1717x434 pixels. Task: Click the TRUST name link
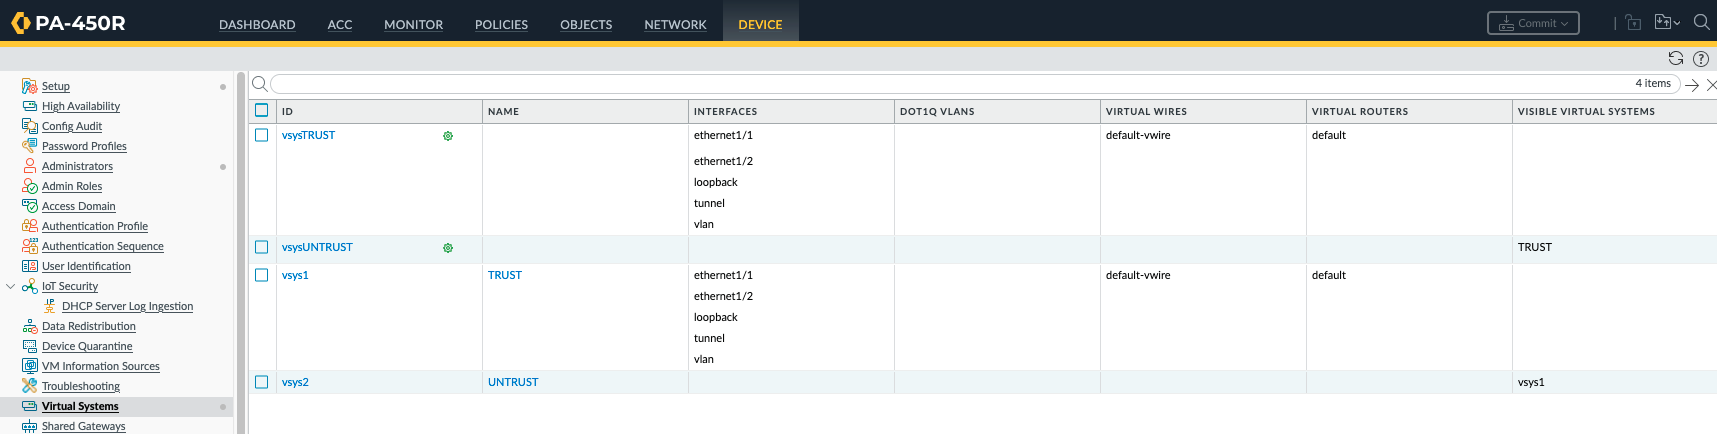tap(505, 275)
